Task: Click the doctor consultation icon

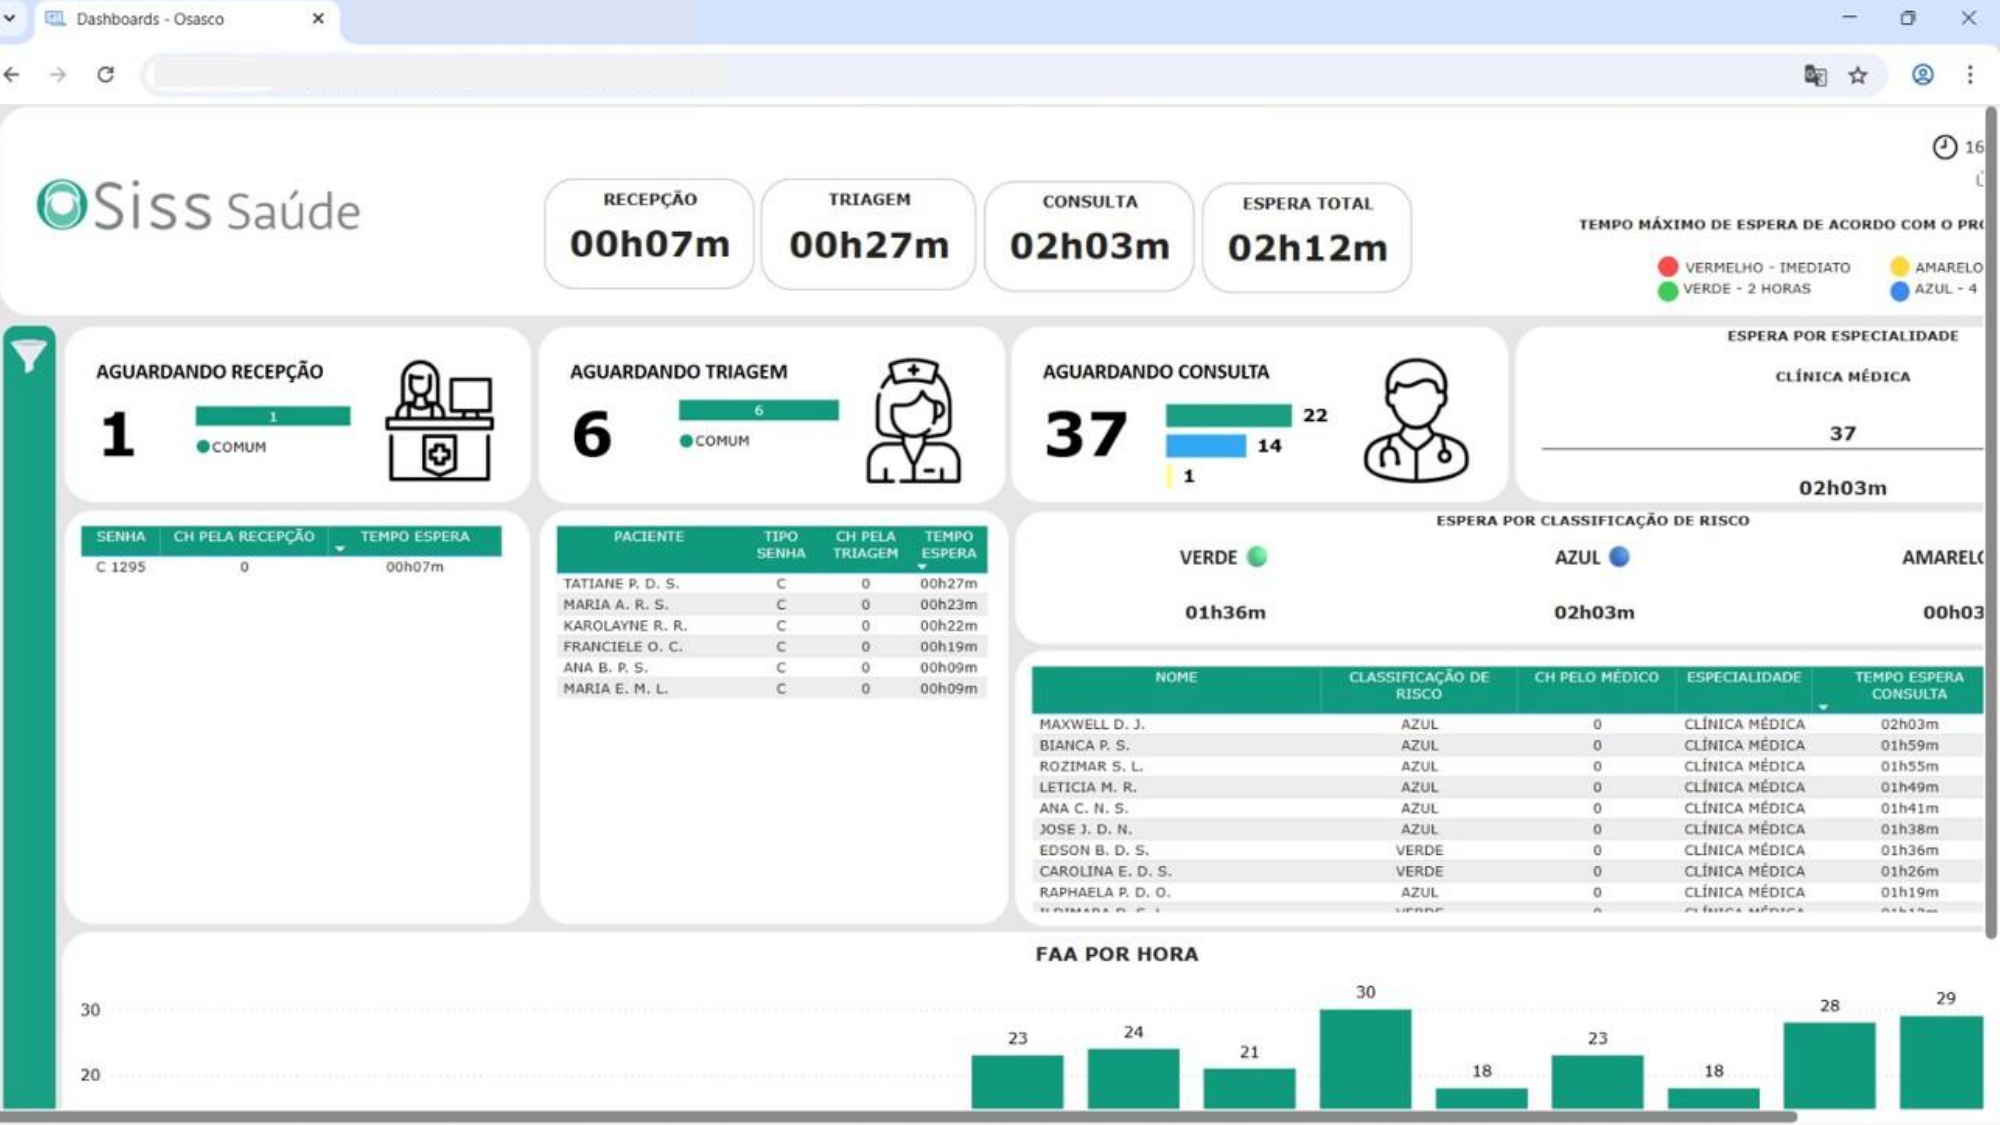Action: [x=1415, y=421]
